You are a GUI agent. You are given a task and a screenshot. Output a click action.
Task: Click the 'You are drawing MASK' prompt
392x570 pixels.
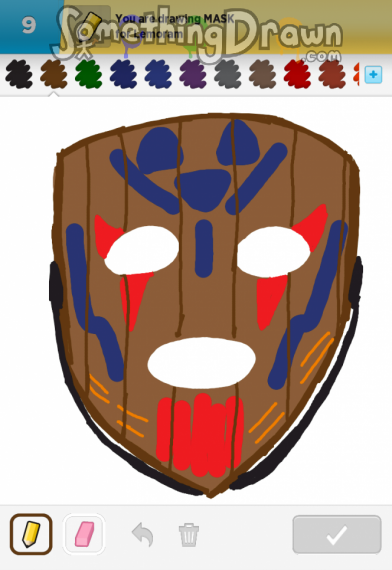[x=175, y=19]
